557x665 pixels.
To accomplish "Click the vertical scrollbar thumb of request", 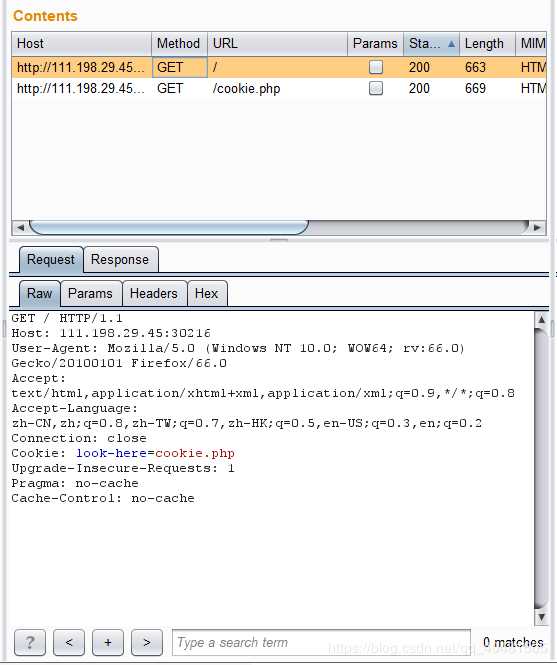I will (x=541, y=469).
